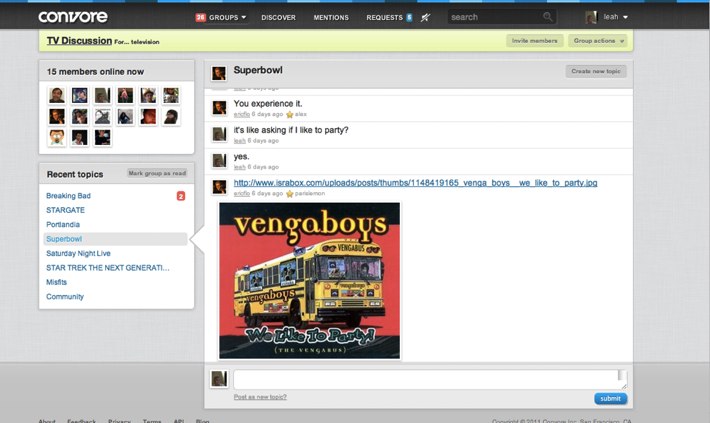Open the leah user dropdown

(x=615, y=17)
